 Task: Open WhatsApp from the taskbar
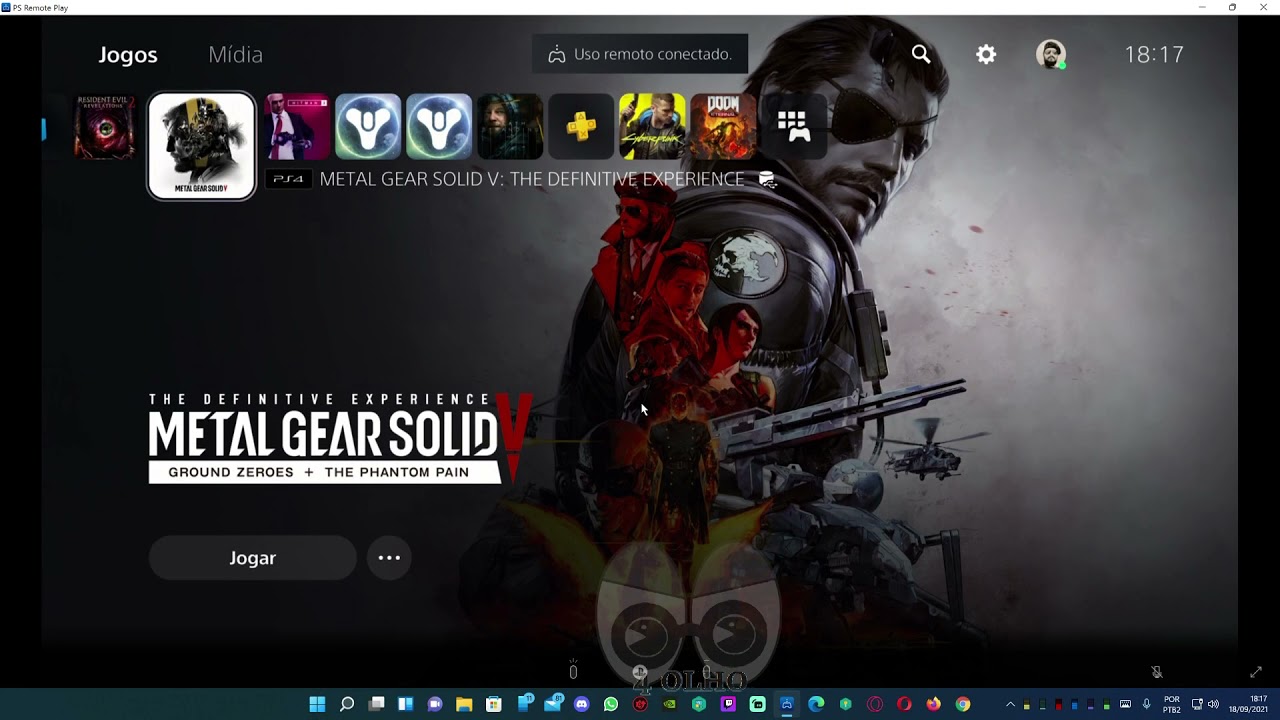[x=611, y=704]
